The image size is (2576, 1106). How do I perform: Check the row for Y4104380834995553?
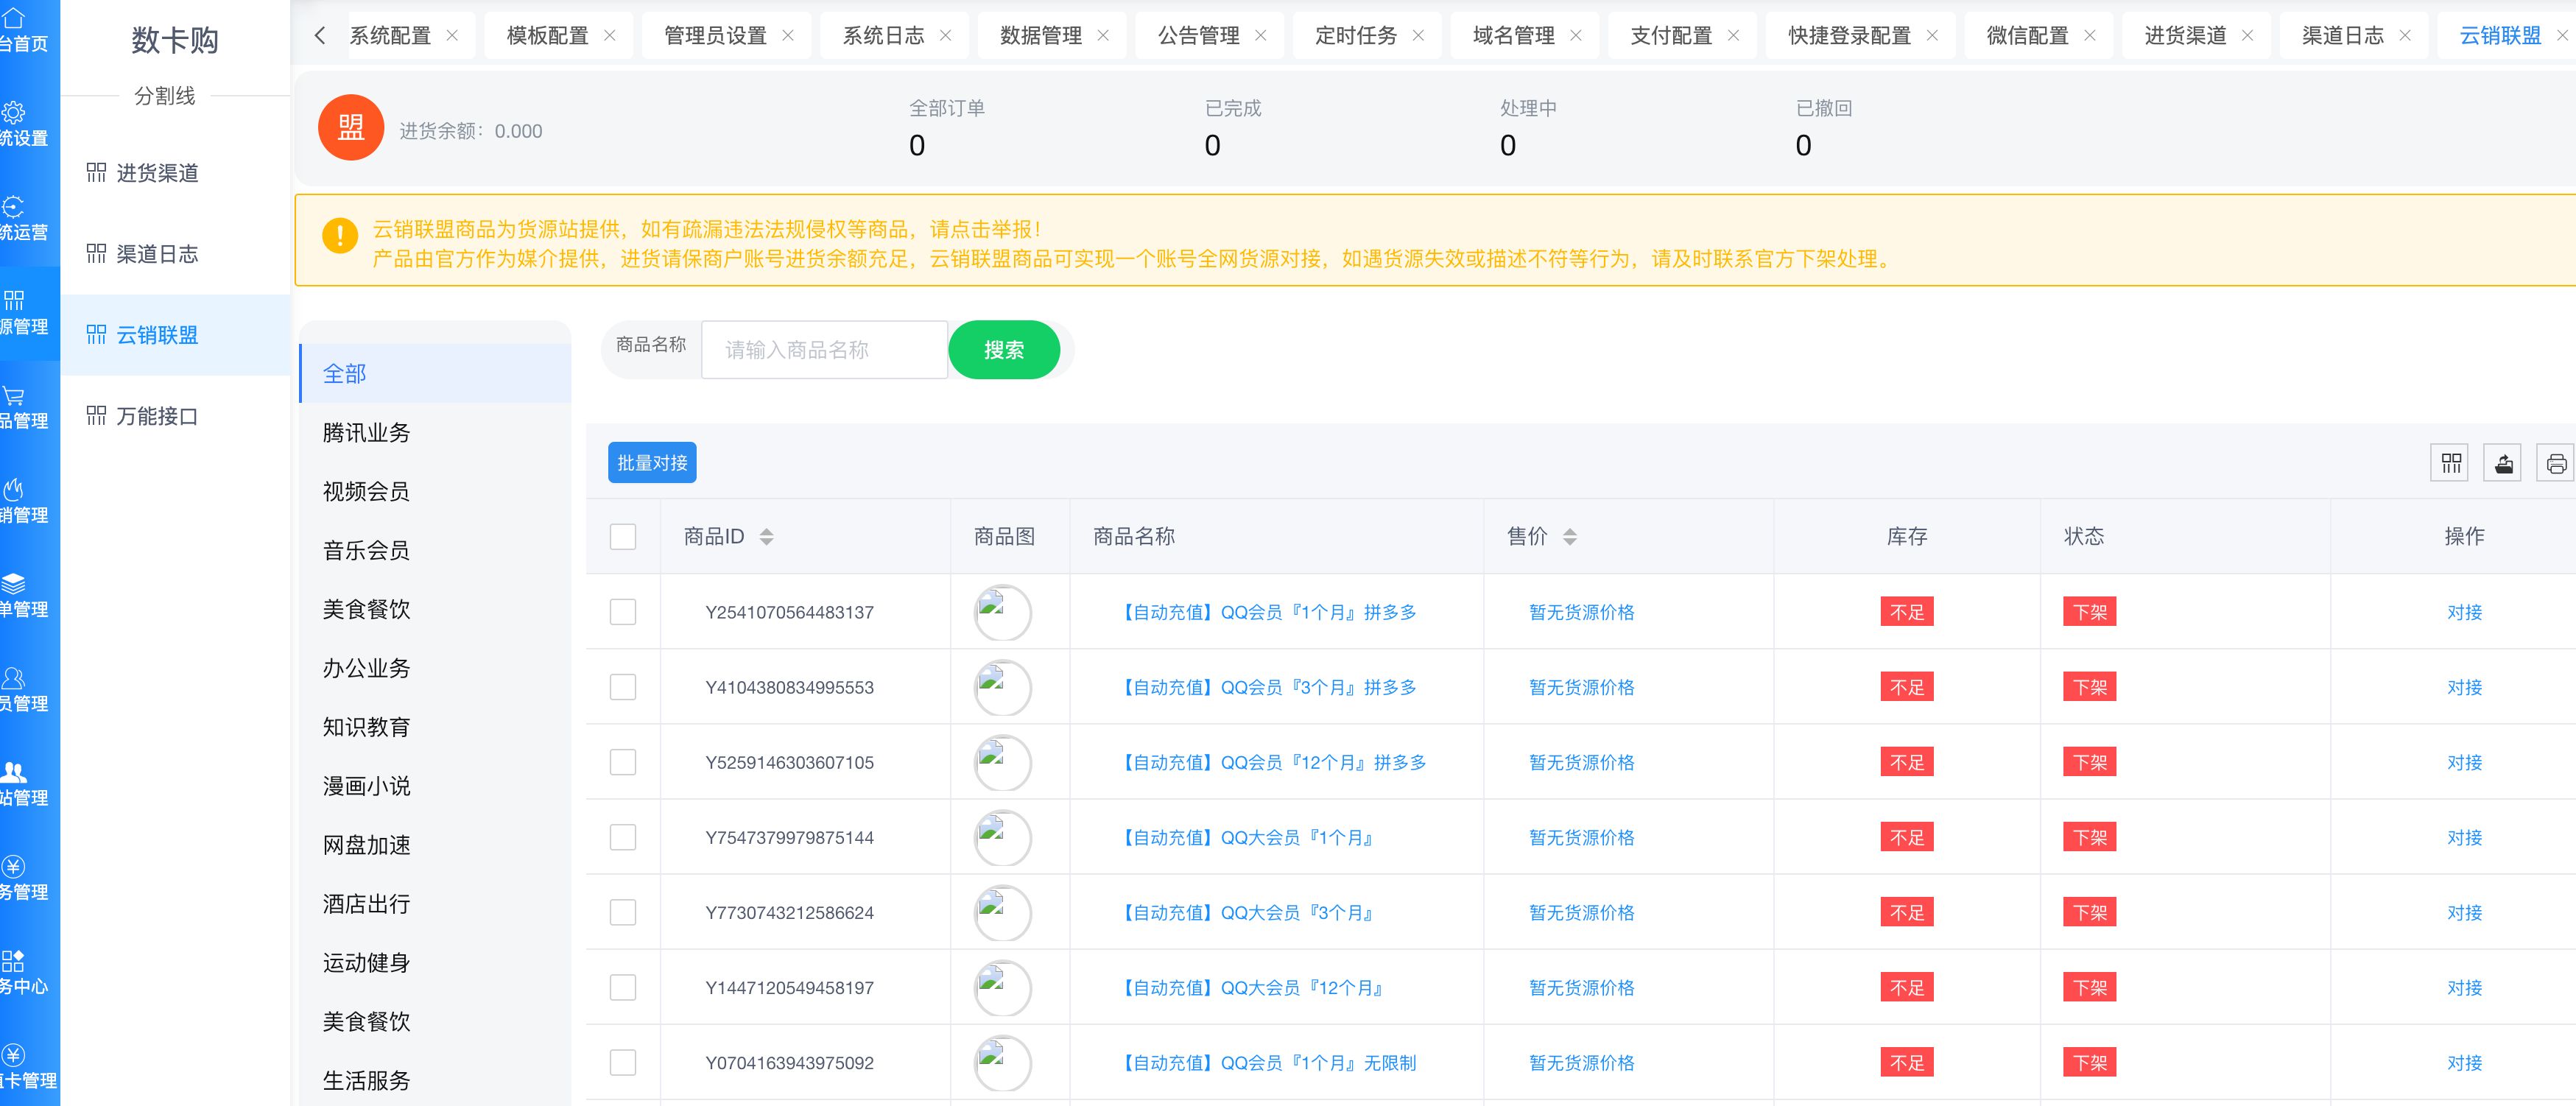coord(623,687)
